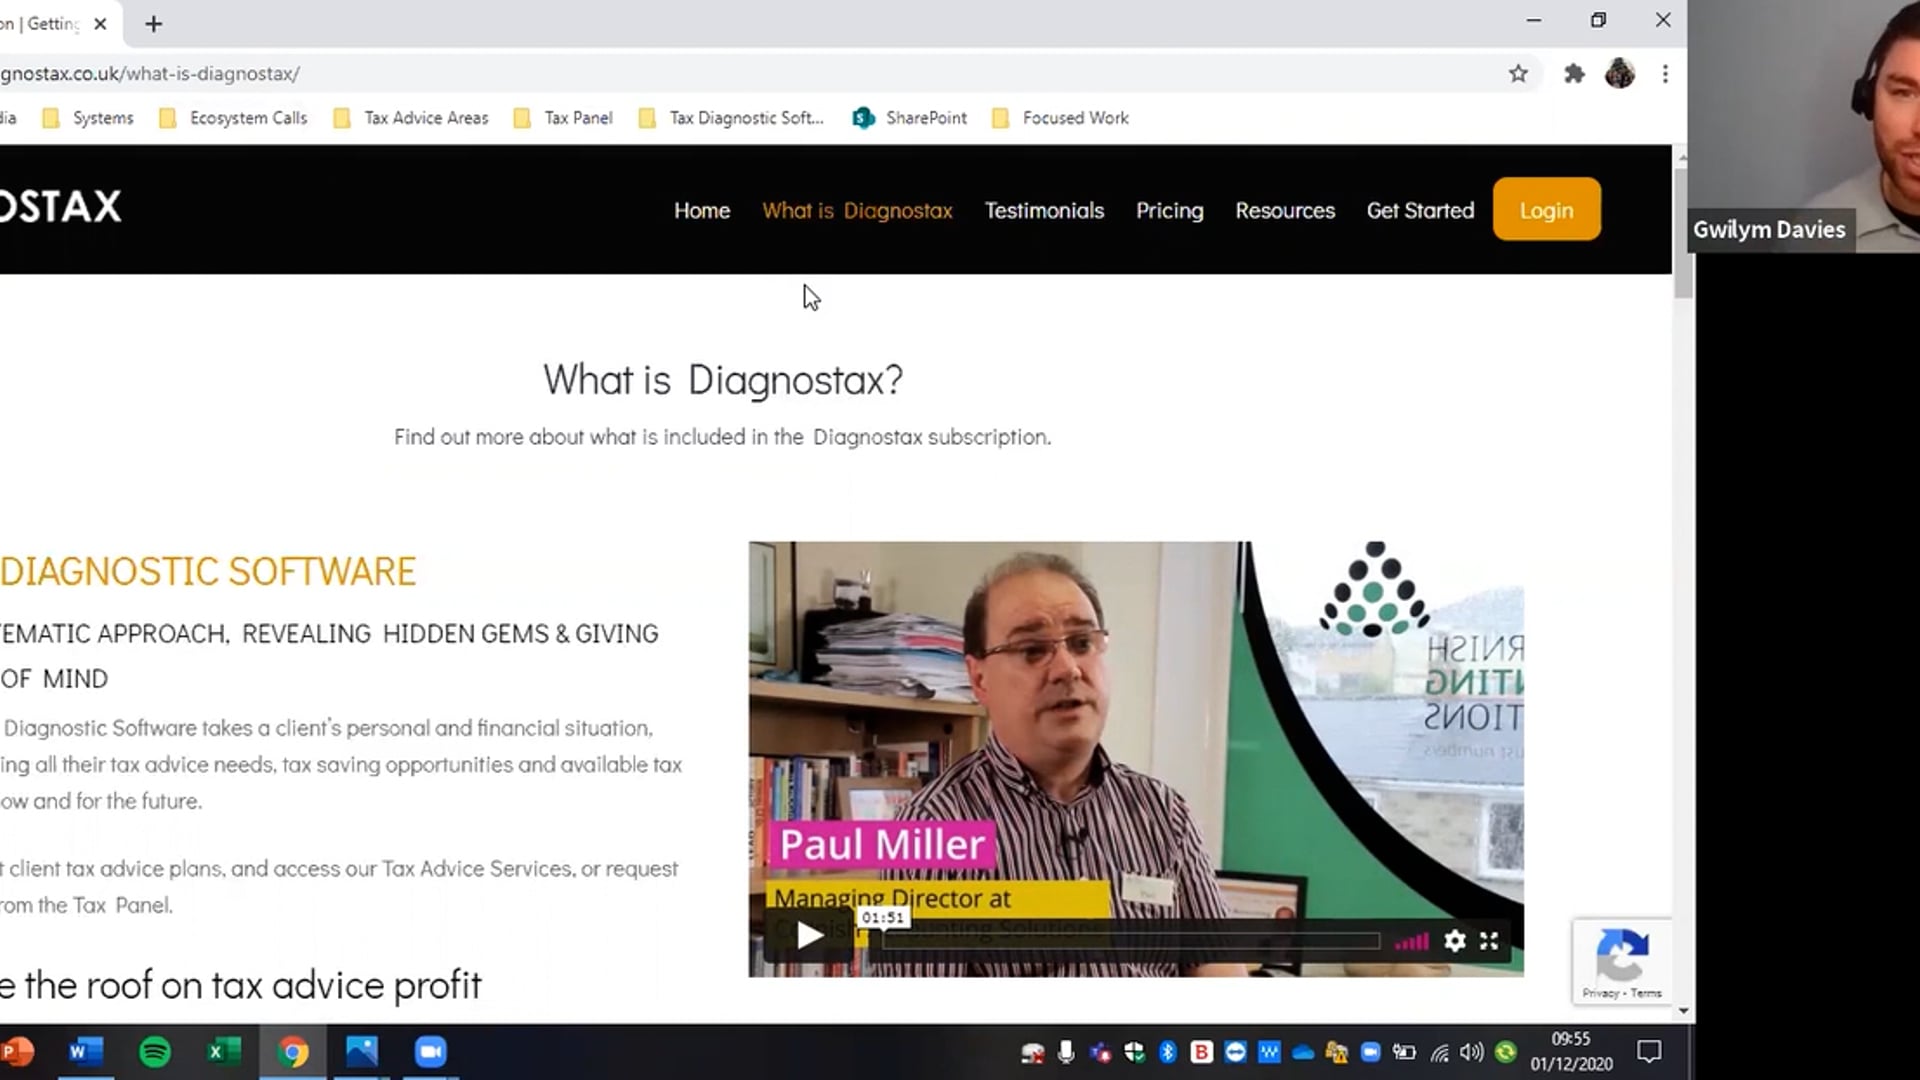Open the SharePoint bookmark
This screenshot has width=1920, height=1080.
[910, 118]
